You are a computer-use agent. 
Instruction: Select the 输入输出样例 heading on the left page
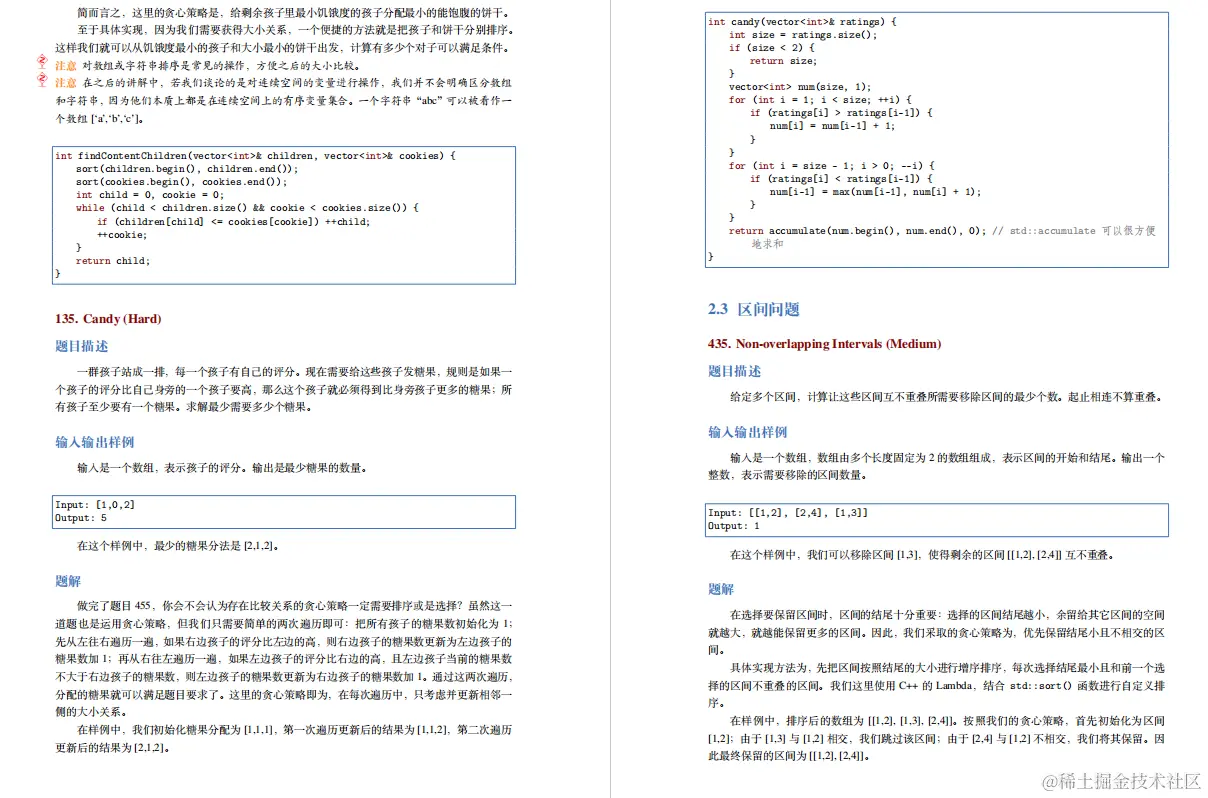coord(94,440)
